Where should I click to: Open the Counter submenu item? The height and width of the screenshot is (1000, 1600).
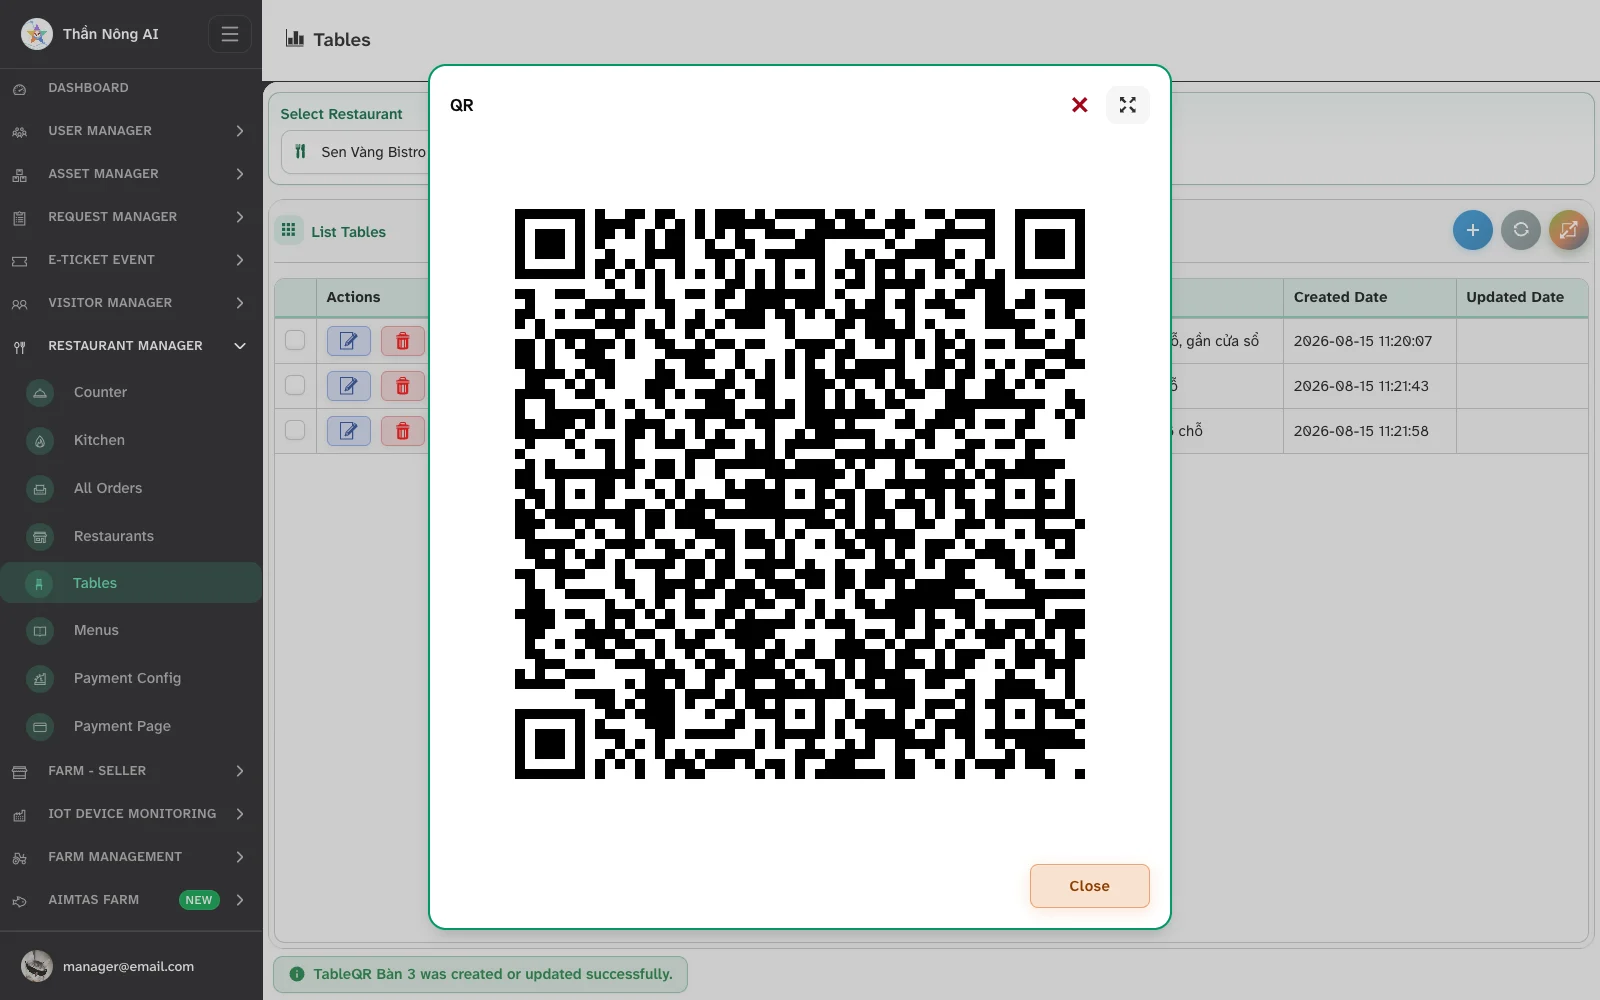131,392
